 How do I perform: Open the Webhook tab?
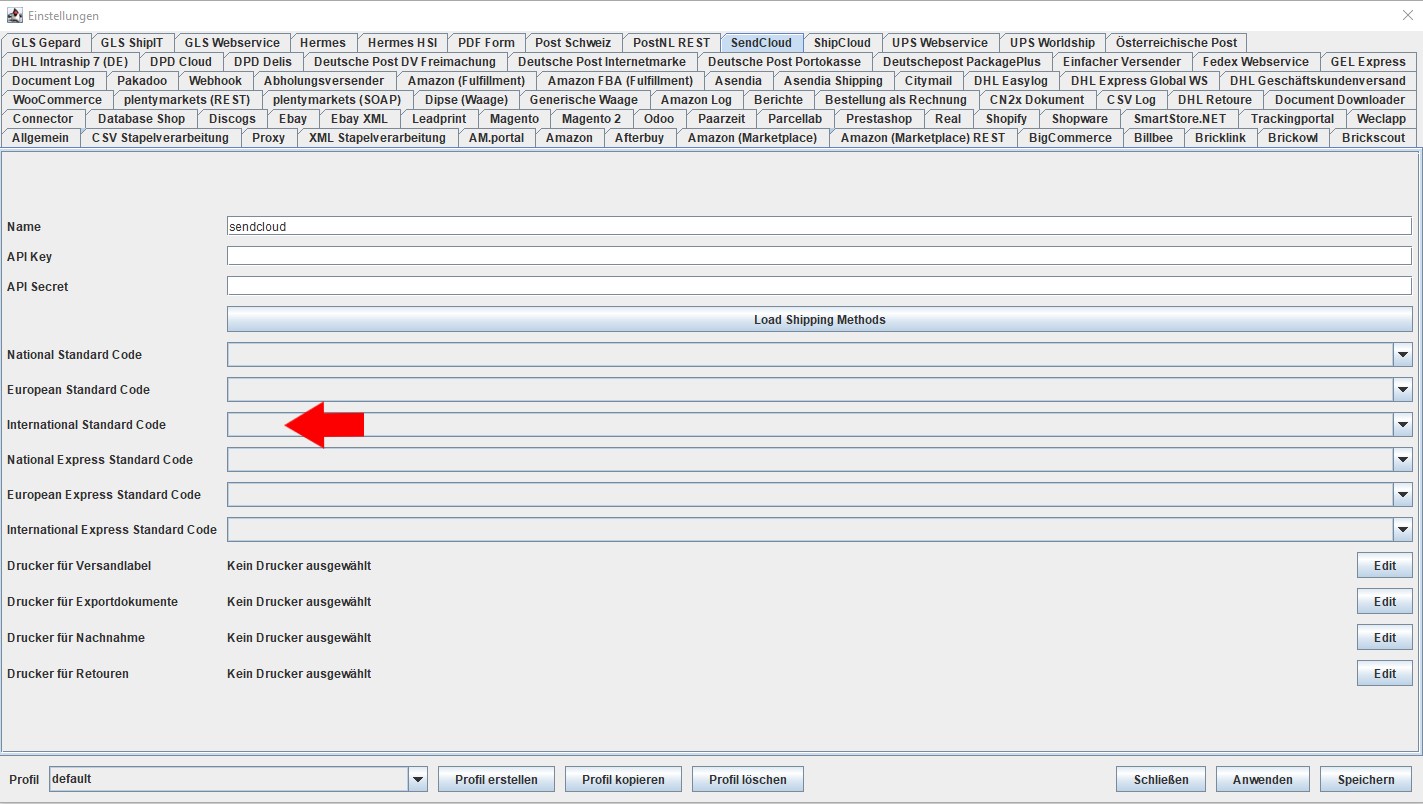point(215,81)
